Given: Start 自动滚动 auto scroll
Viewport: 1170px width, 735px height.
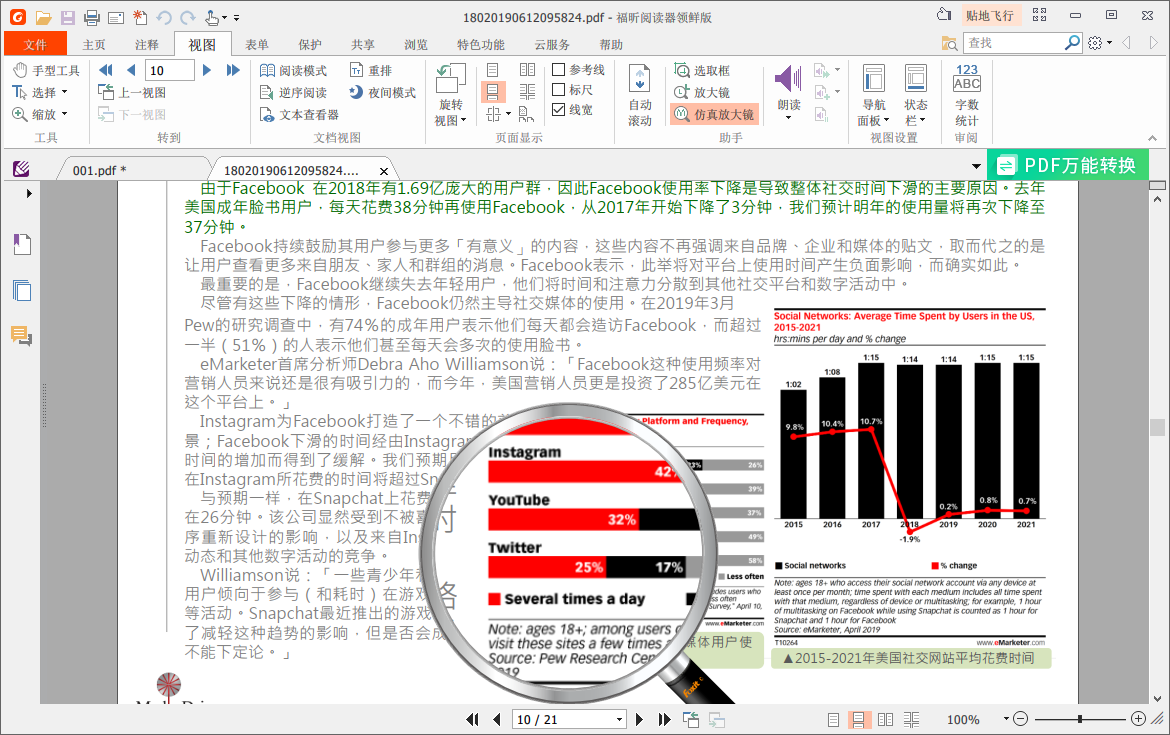Looking at the screenshot, I should tap(639, 95).
